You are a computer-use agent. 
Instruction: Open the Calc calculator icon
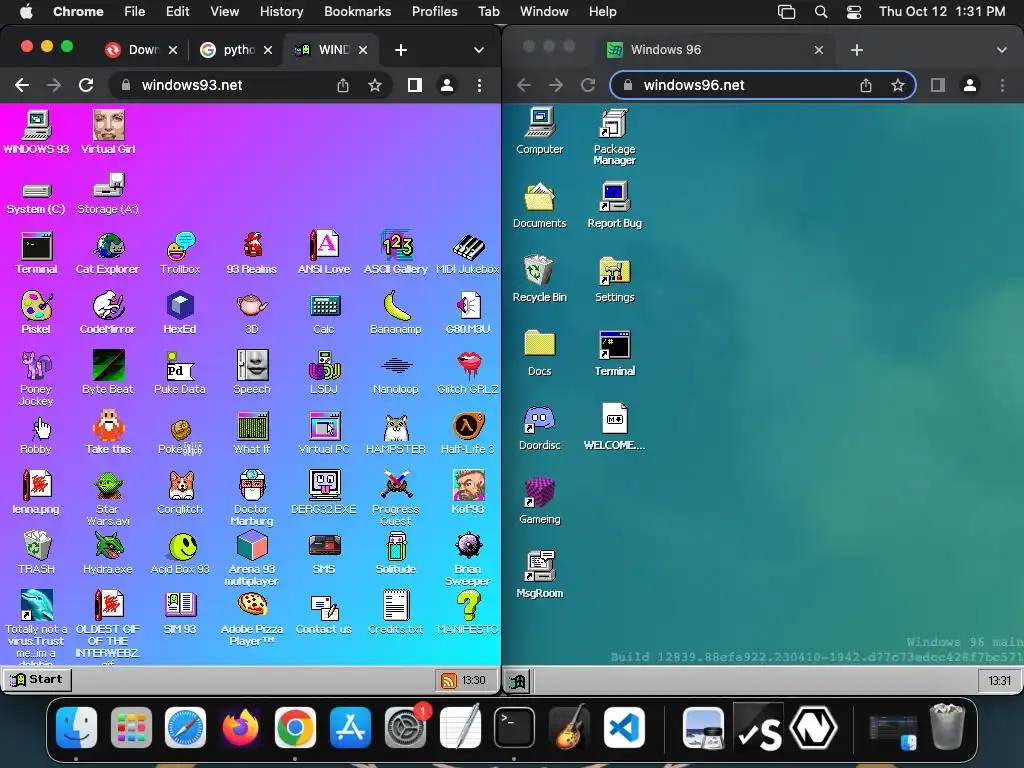click(324, 313)
